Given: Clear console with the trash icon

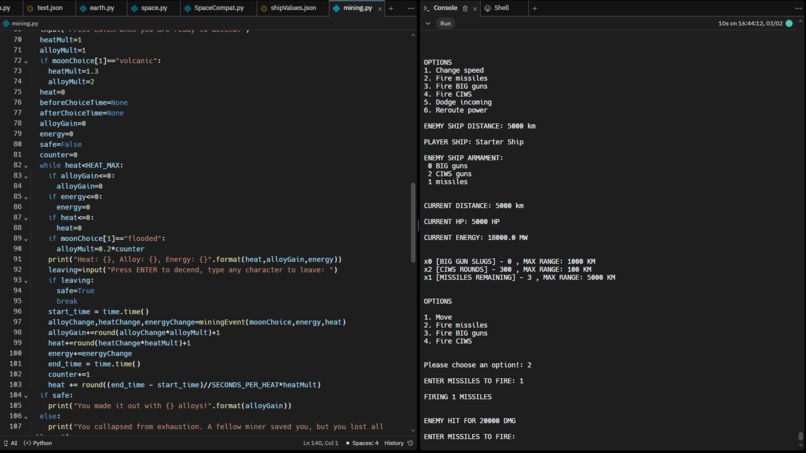Looking at the screenshot, I should (x=465, y=8).
